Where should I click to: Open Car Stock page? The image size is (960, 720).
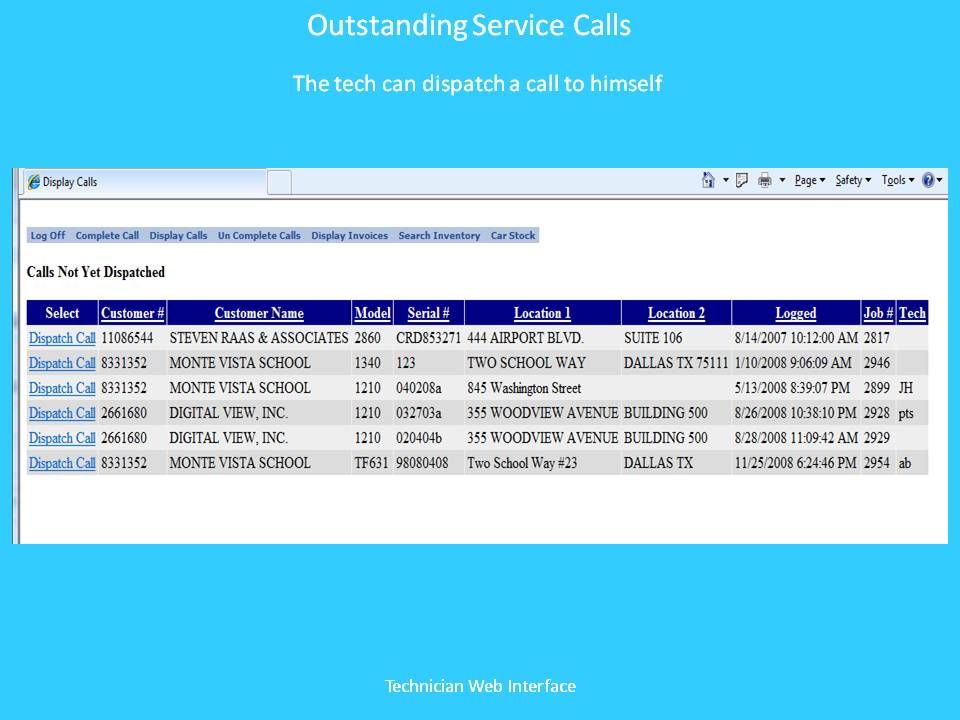[x=513, y=236]
